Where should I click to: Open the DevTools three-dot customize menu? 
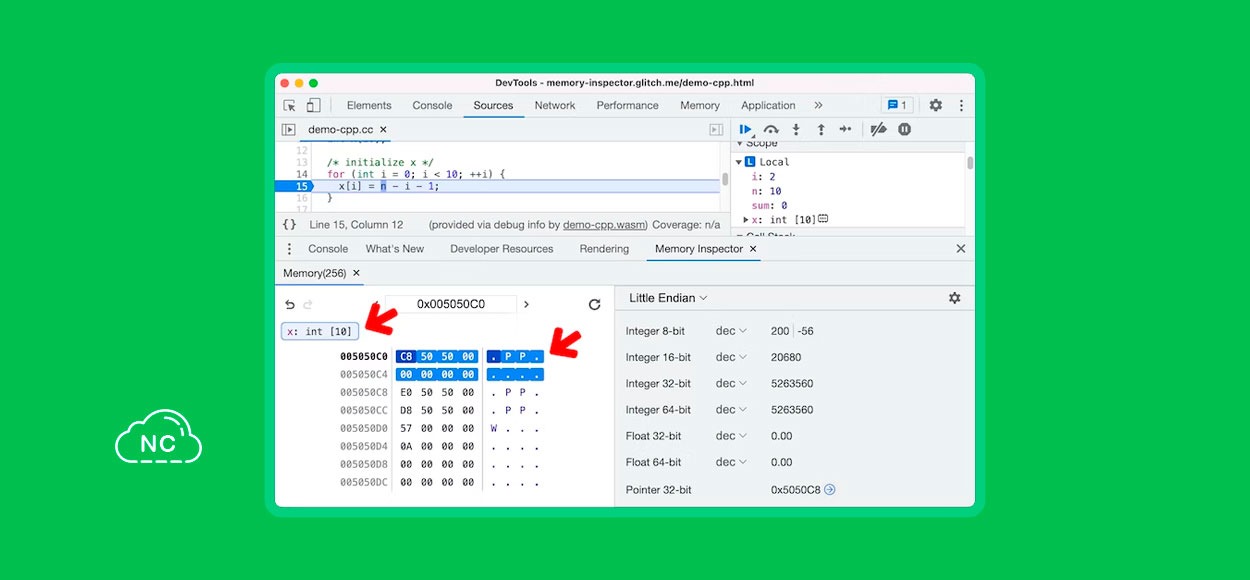tap(961, 105)
